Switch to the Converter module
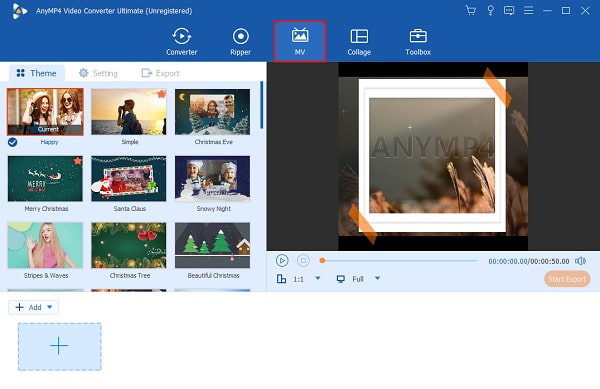 pos(181,41)
